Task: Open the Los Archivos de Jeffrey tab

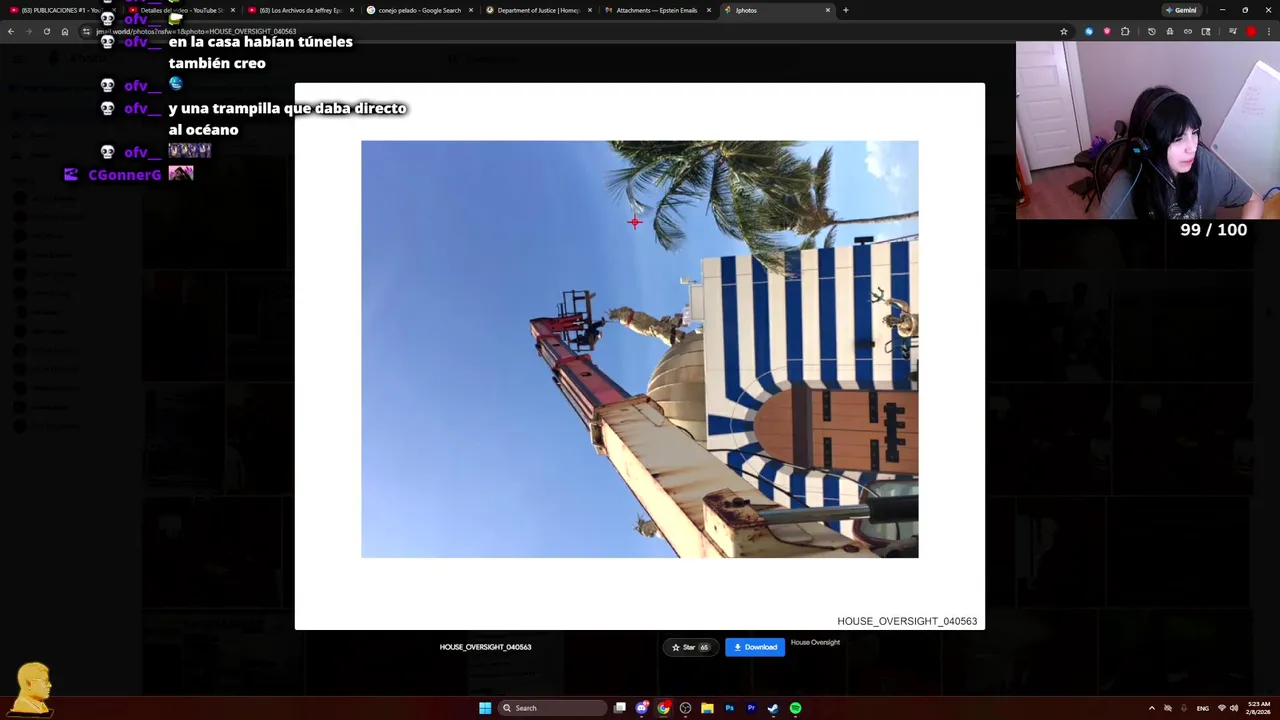Action: (x=300, y=10)
